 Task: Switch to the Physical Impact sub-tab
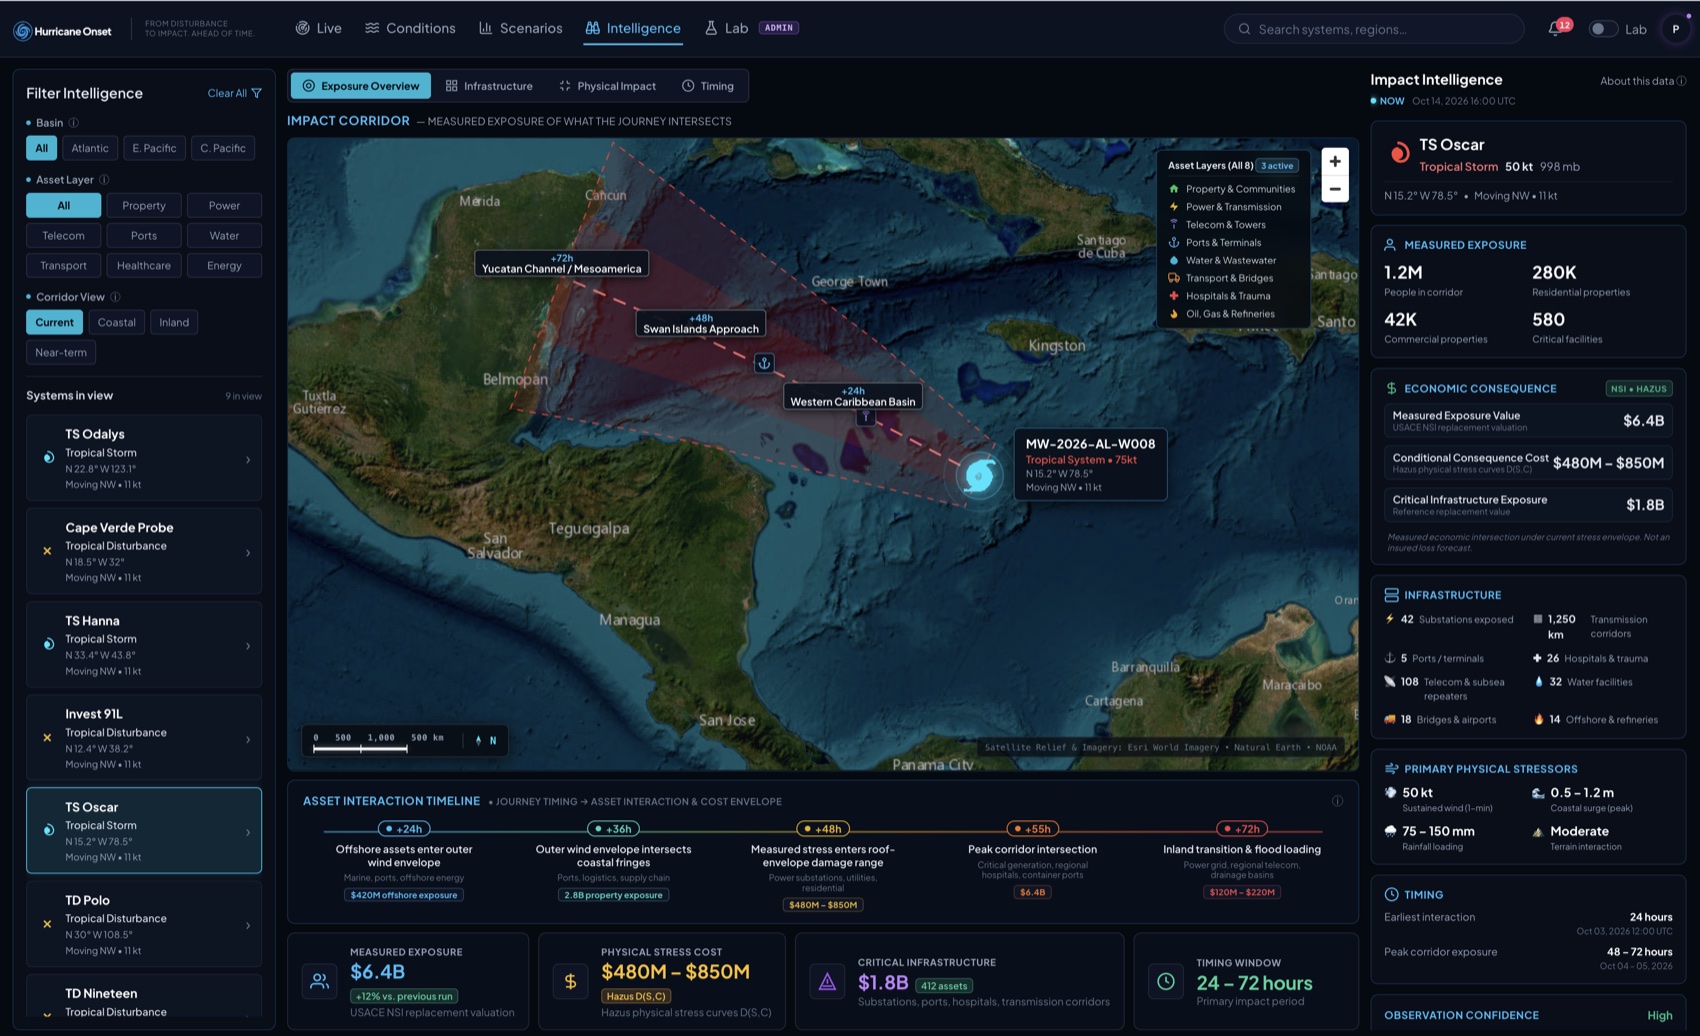(607, 86)
